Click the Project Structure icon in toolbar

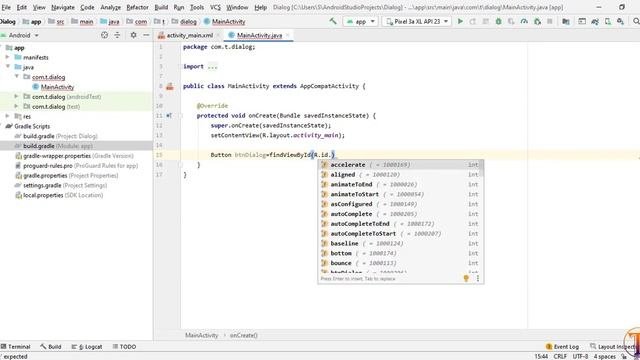566,21
